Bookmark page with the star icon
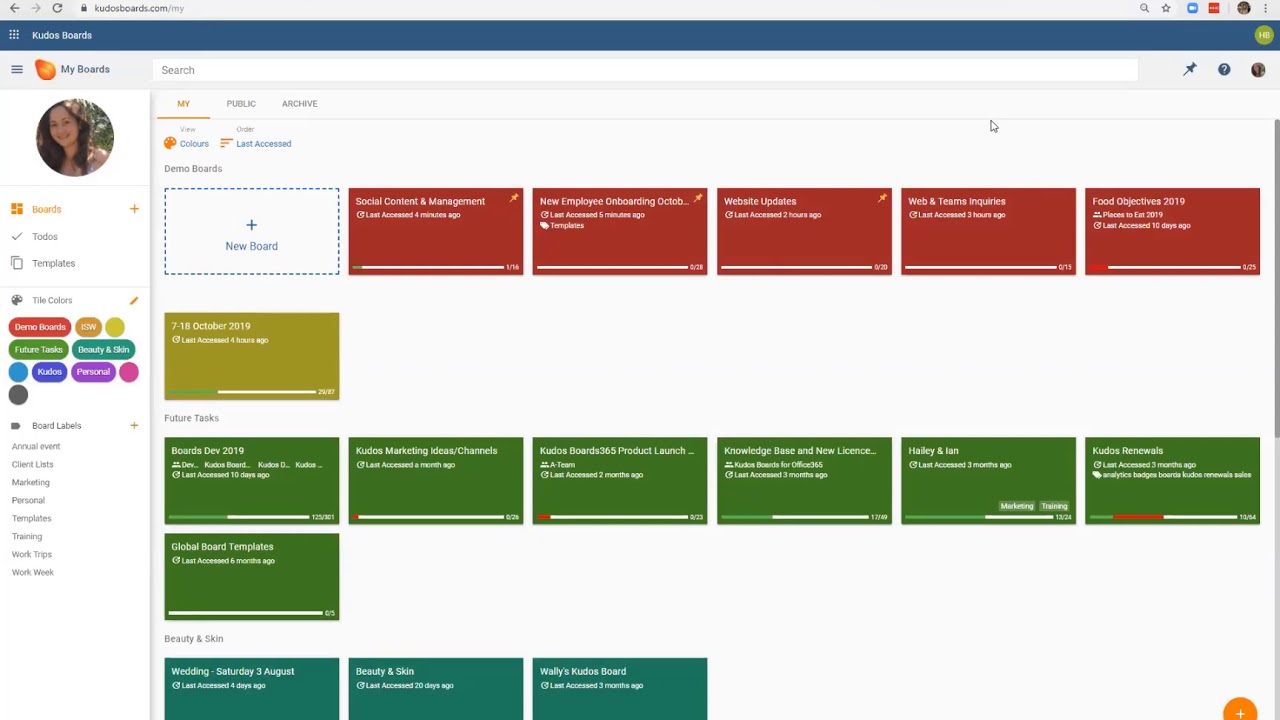This screenshot has height=720, width=1280. (x=1166, y=8)
